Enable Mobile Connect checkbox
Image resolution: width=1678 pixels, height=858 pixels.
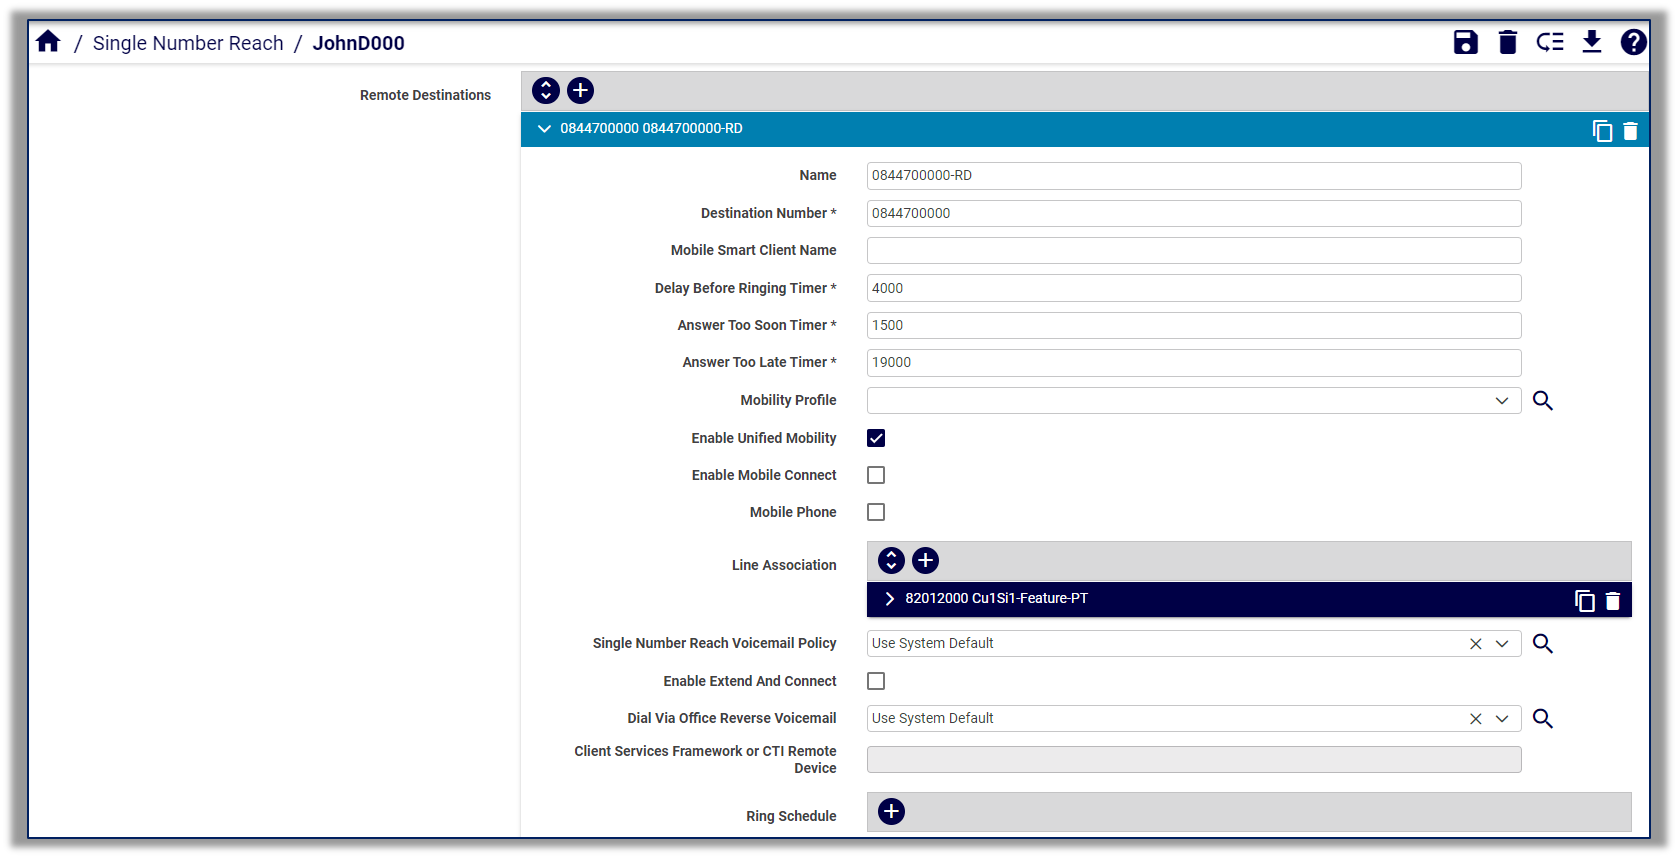click(876, 475)
